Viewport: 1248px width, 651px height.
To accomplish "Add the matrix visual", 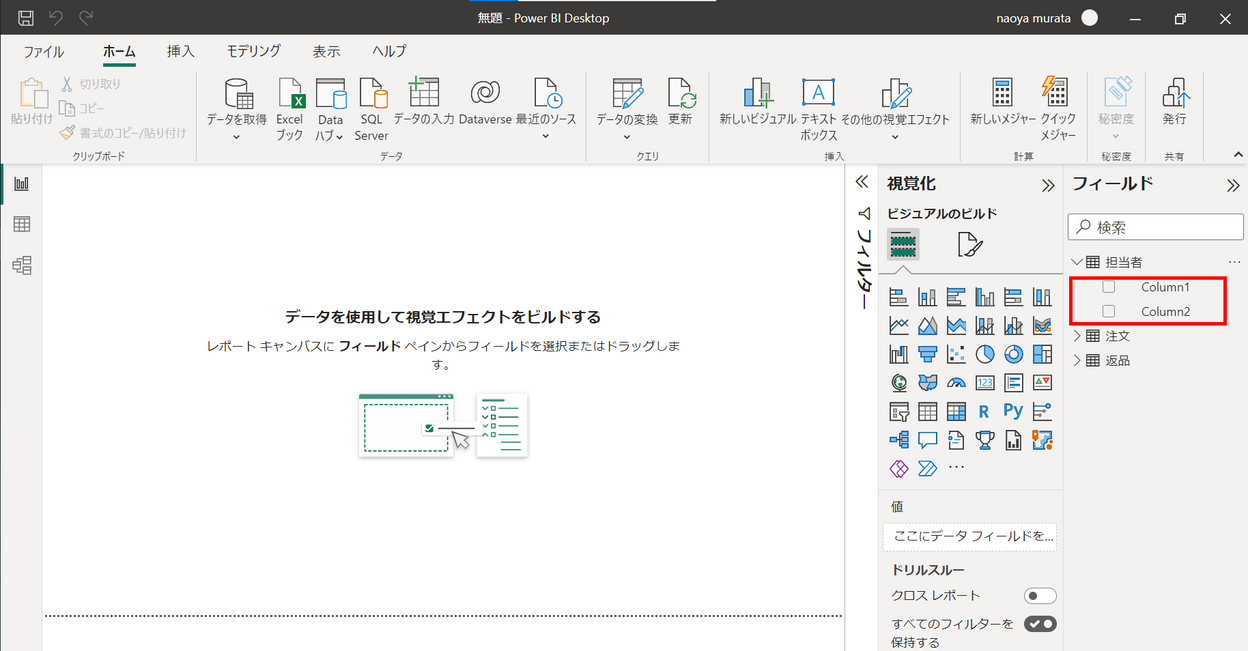I will (x=956, y=412).
